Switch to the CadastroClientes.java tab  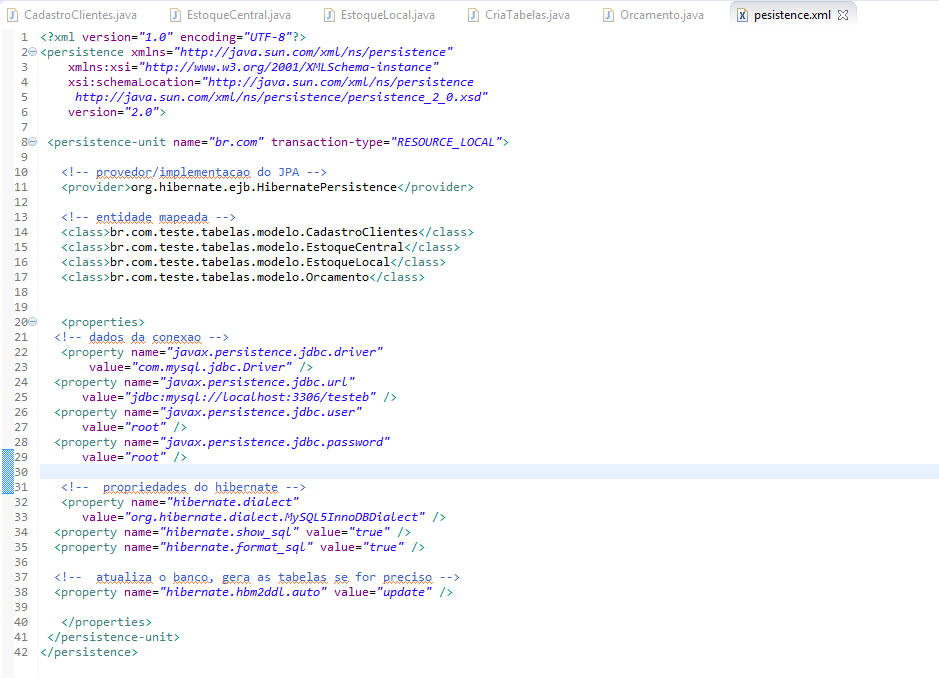click(73, 15)
